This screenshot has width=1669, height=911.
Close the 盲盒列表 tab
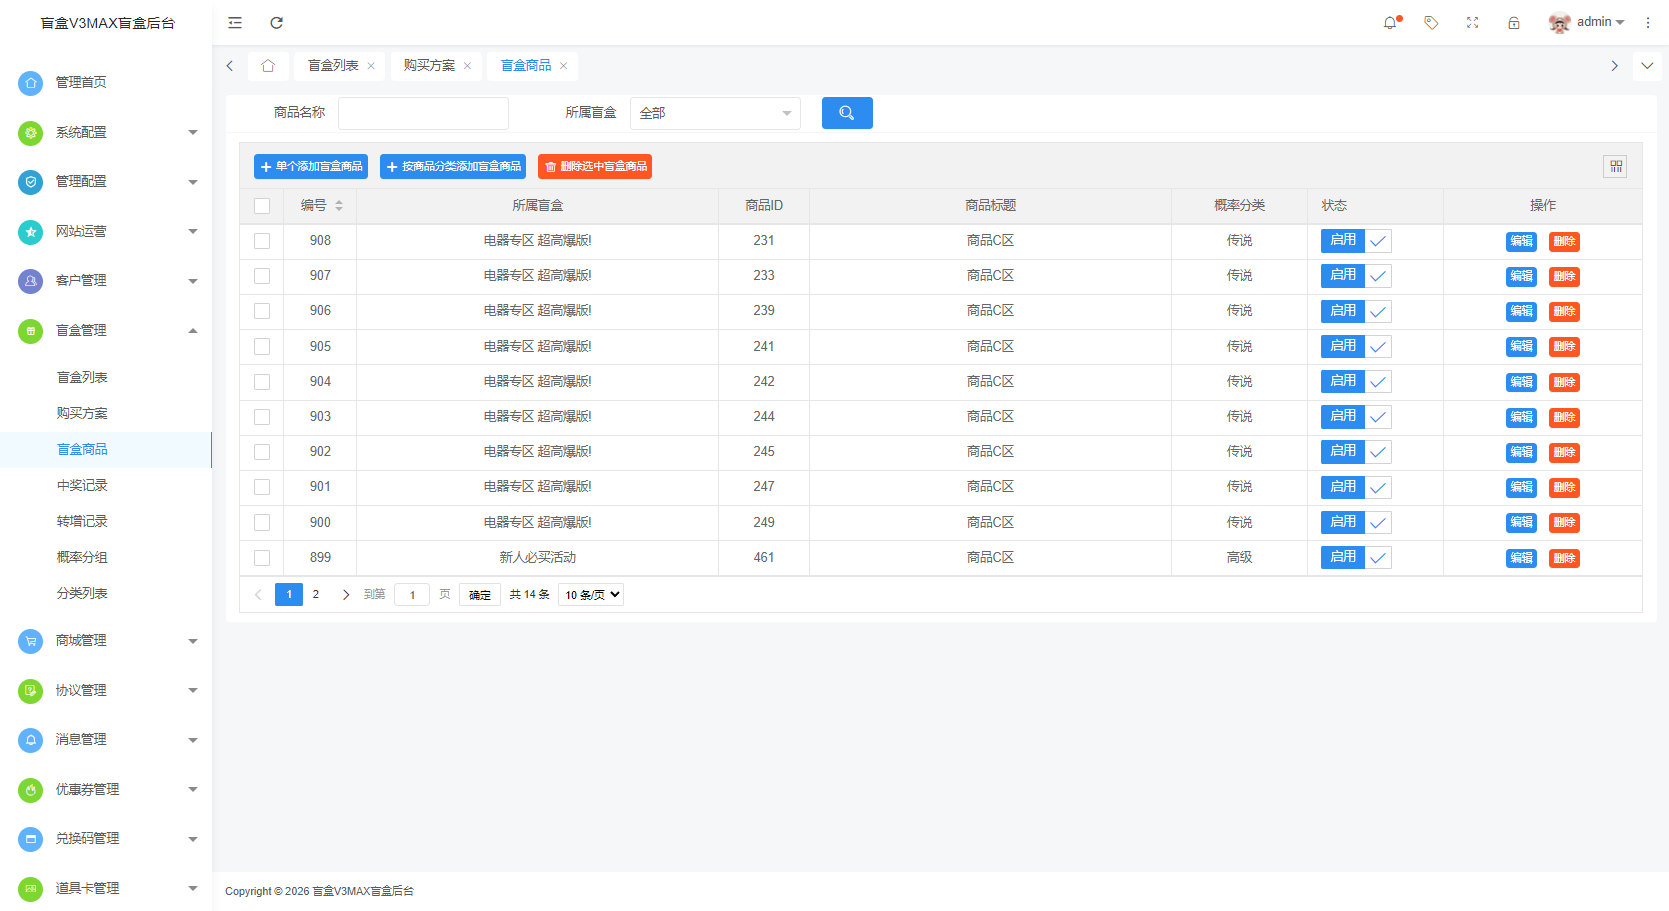coord(371,66)
